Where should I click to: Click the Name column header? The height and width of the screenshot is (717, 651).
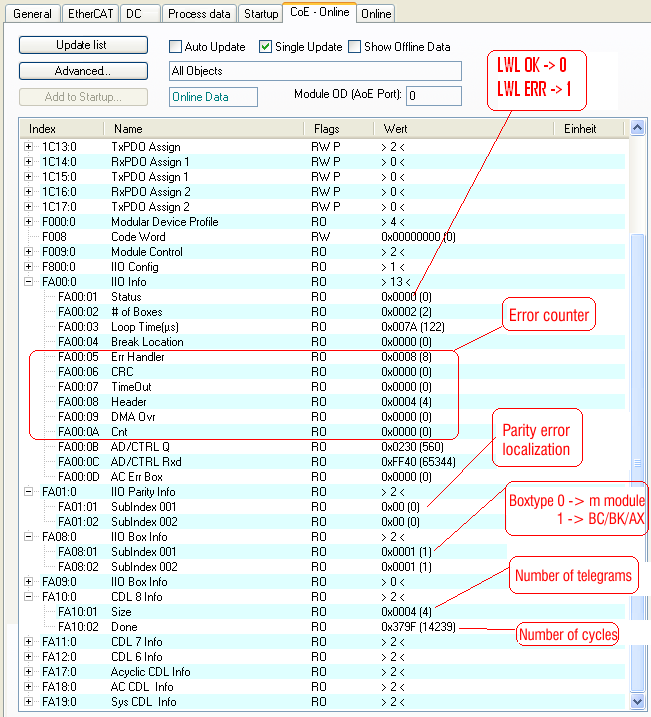(x=204, y=129)
